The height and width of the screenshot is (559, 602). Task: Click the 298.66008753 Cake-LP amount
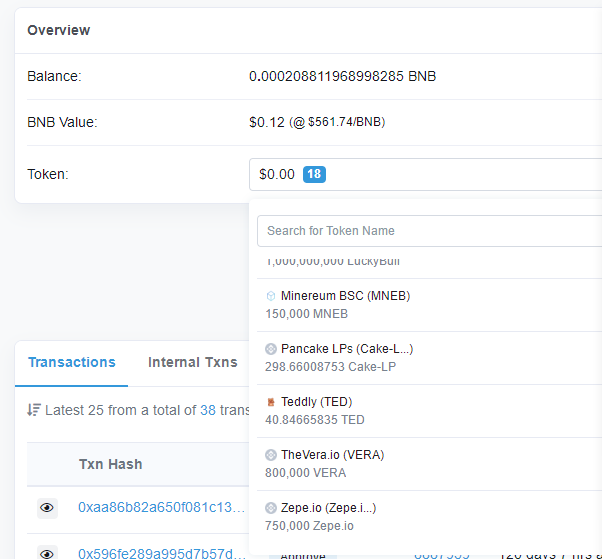pyautogui.click(x=330, y=367)
